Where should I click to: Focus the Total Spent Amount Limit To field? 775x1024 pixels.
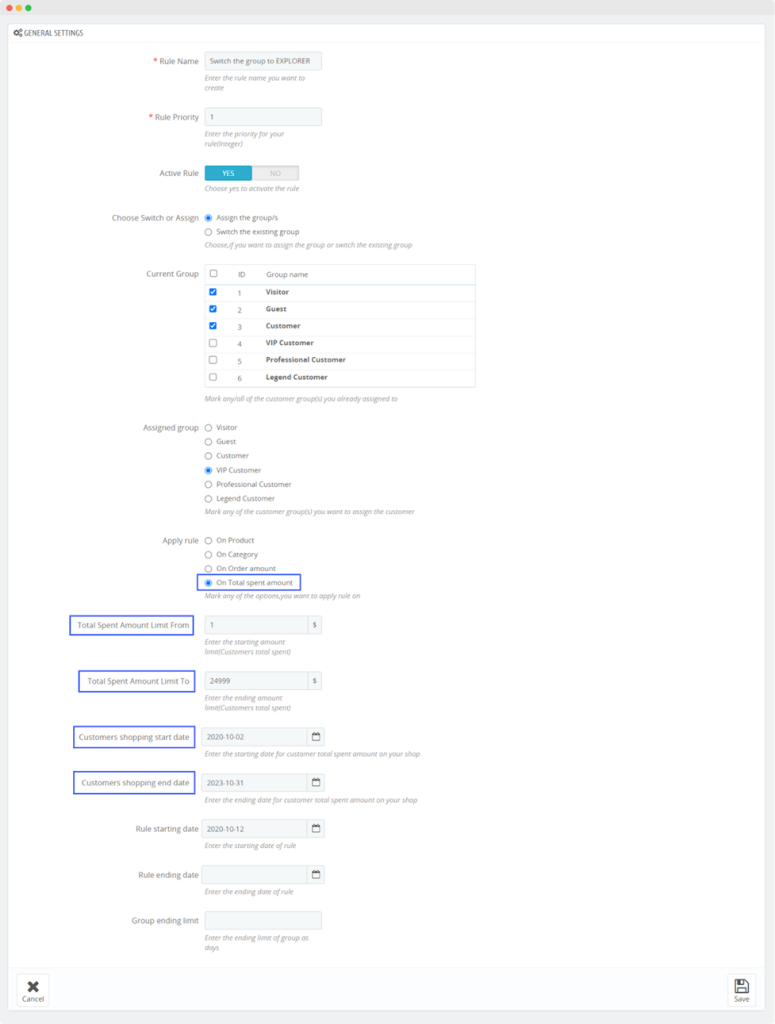(x=256, y=681)
